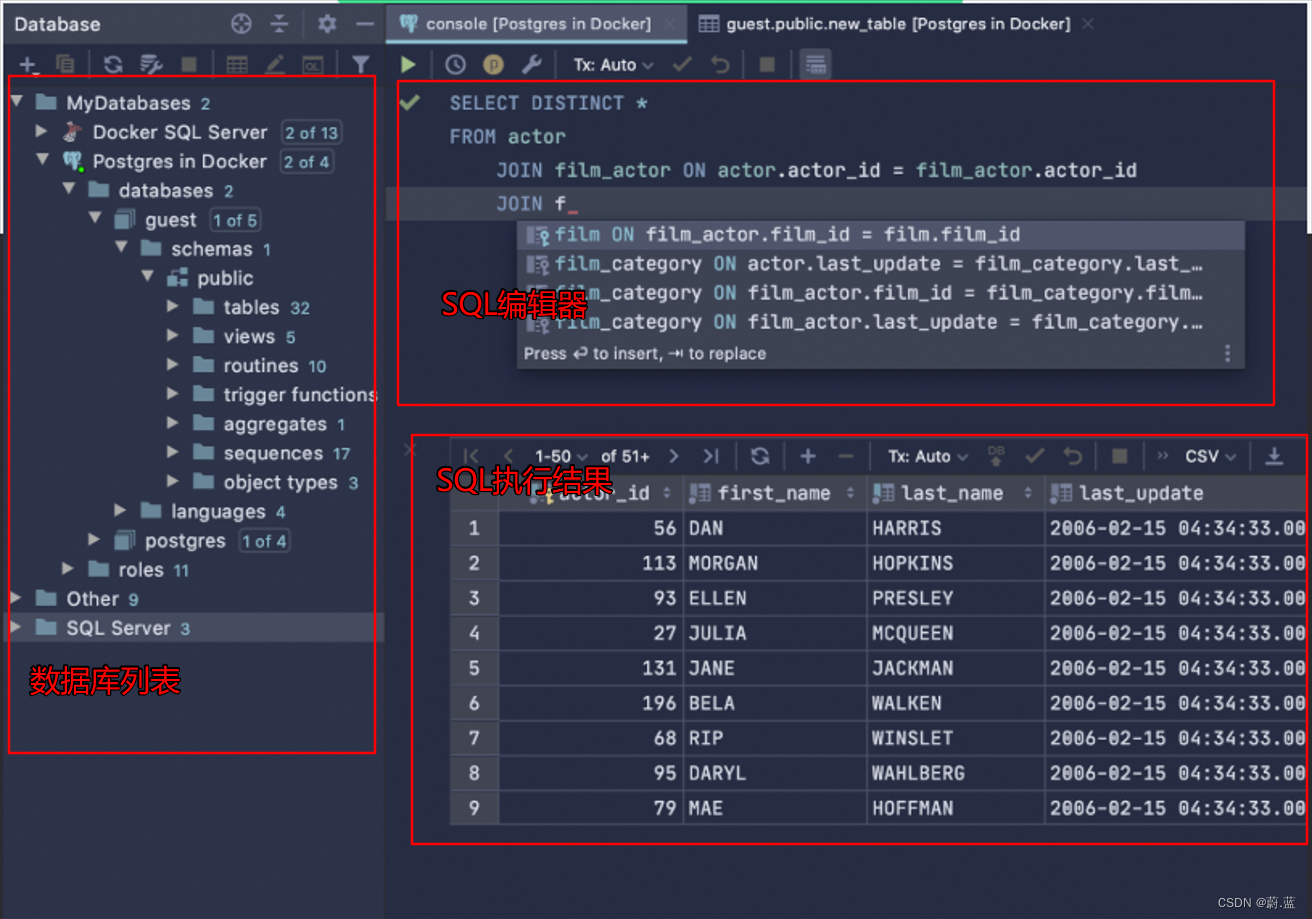Open Tx: Auto dropdown in results toolbar
Screen dimensions: 1312x919
[x=928, y=456]
